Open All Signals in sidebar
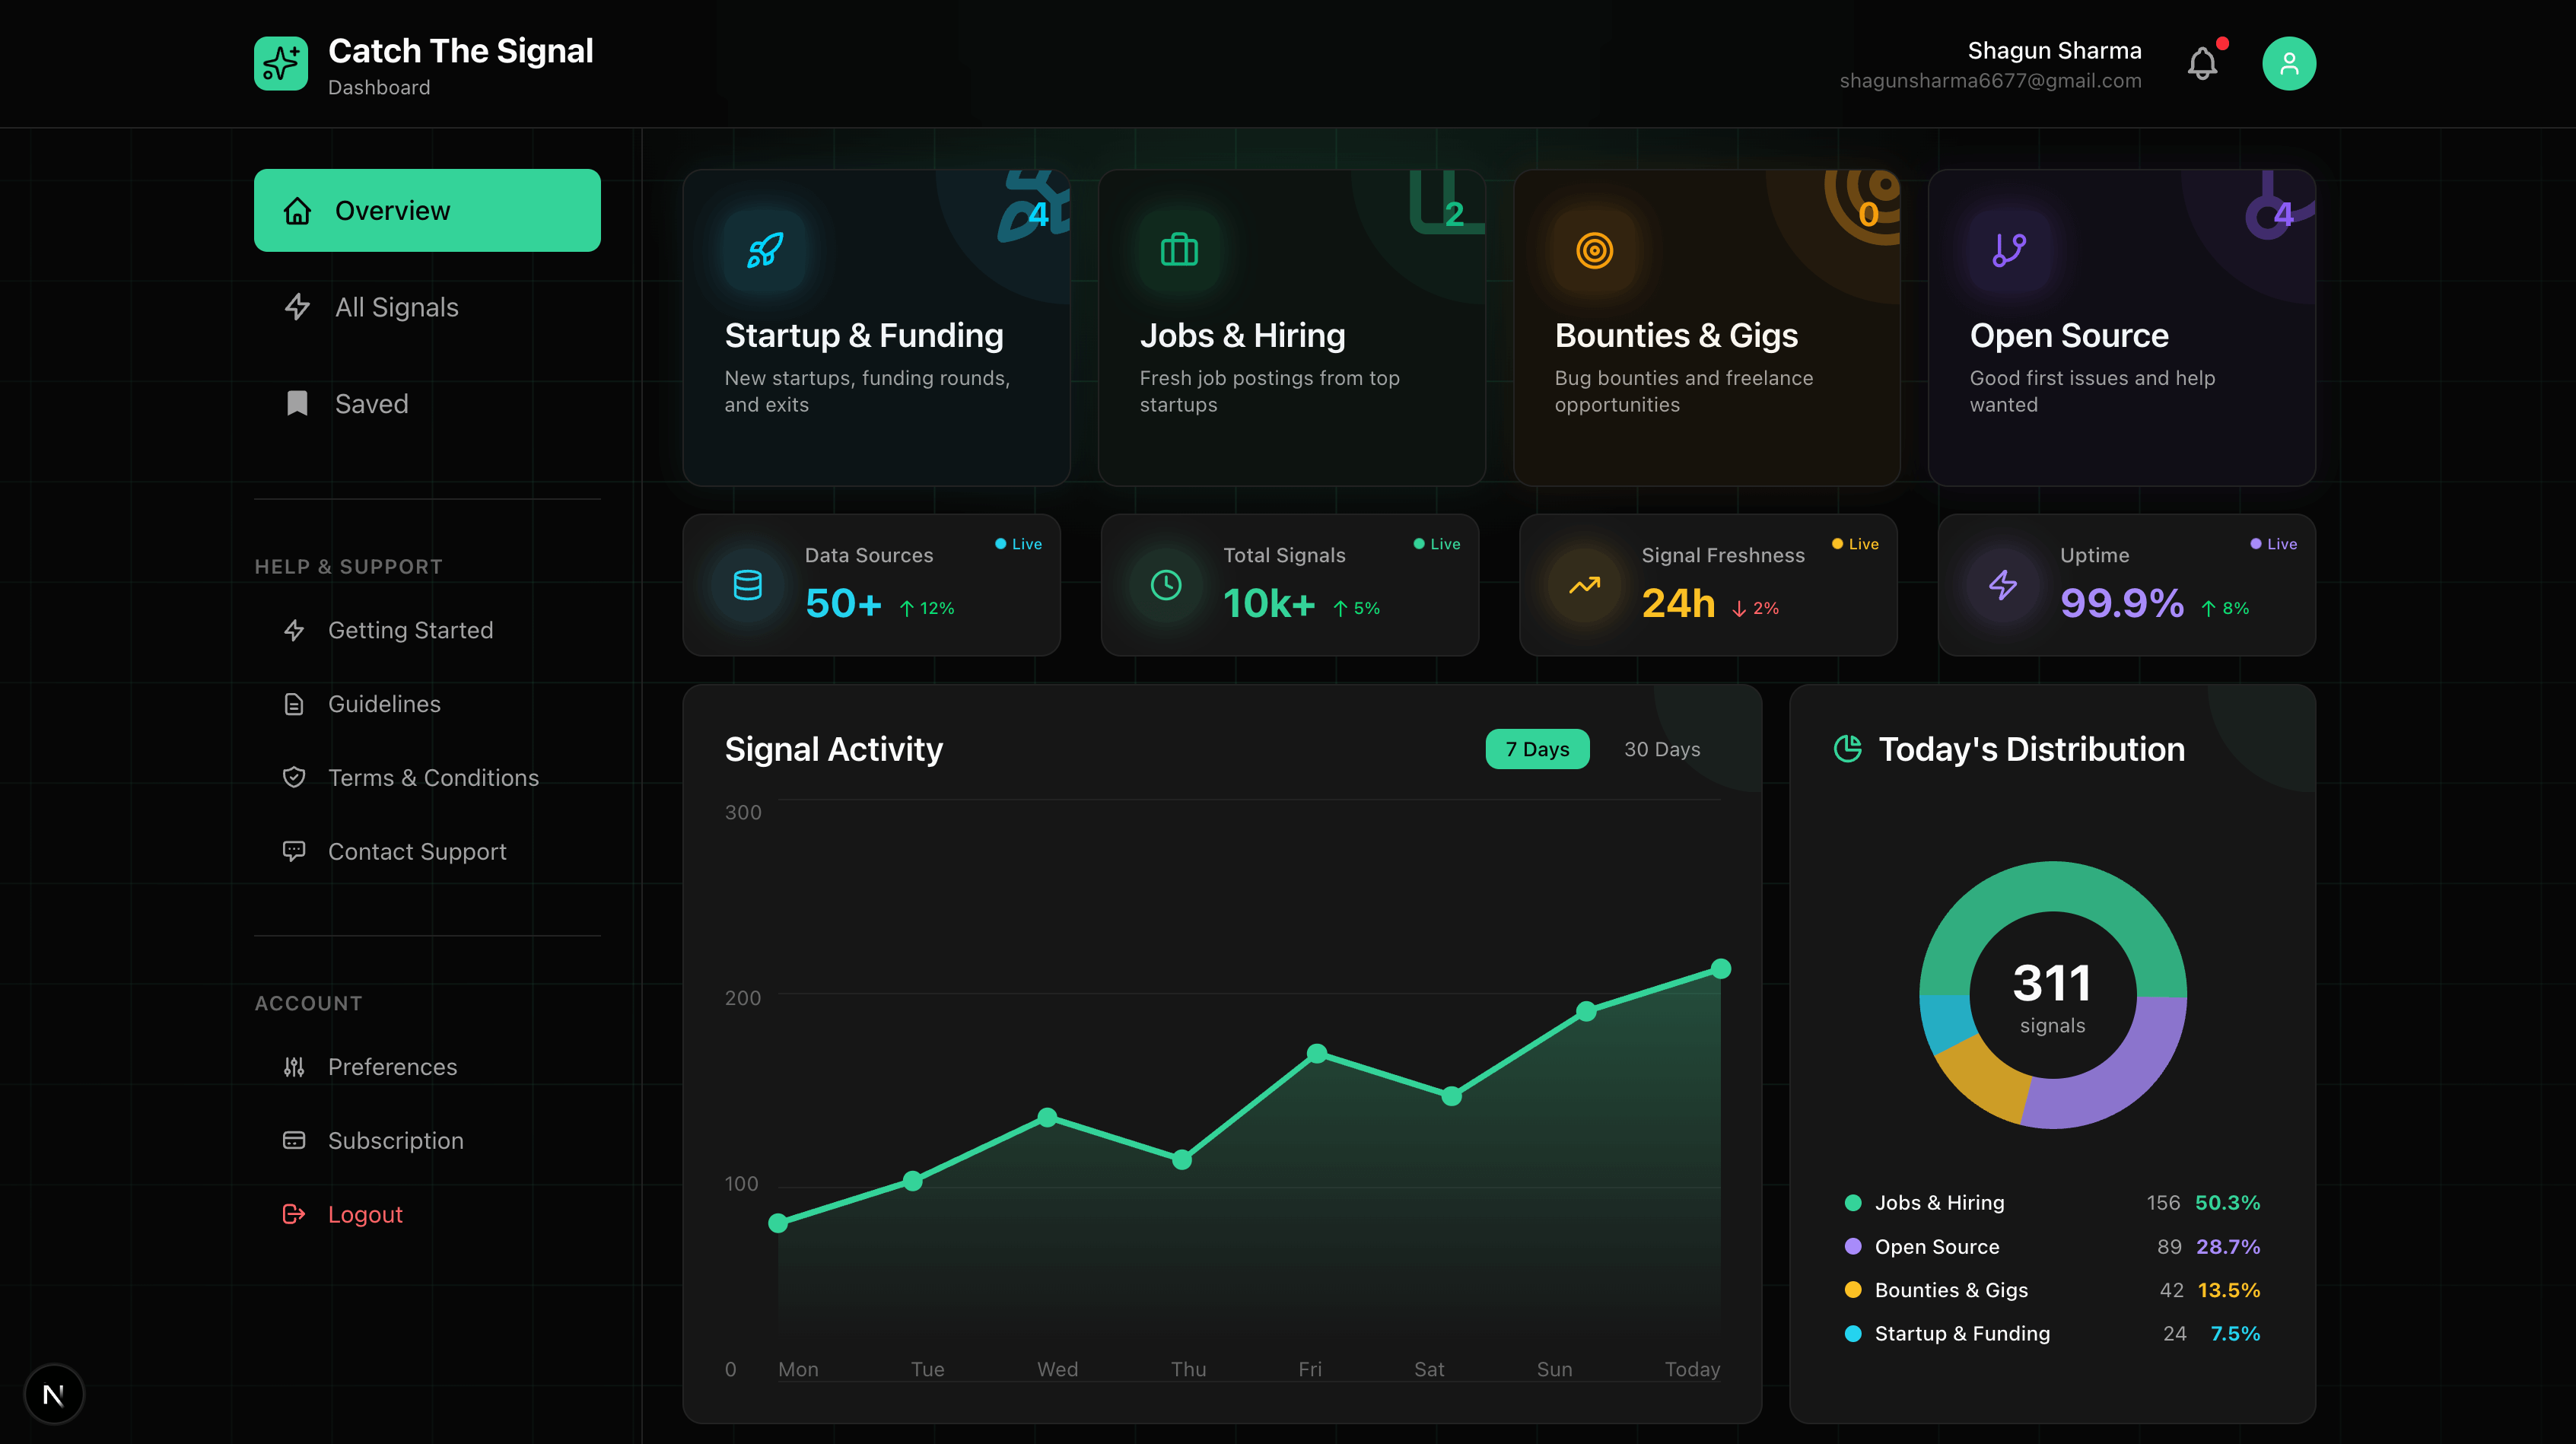2576x1444 pixels. 396,307
